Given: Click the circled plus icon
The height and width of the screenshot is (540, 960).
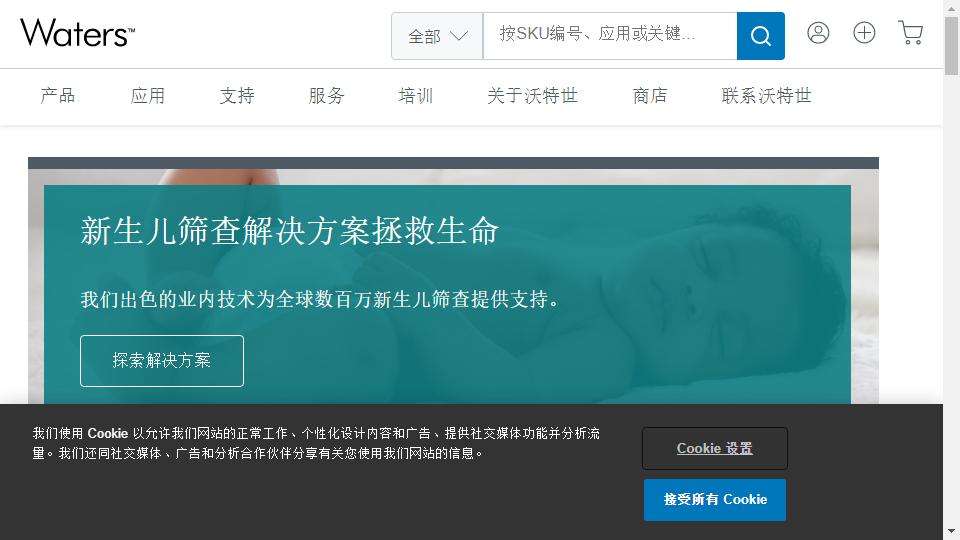Looking at the screenshot, I should [864, 33].
